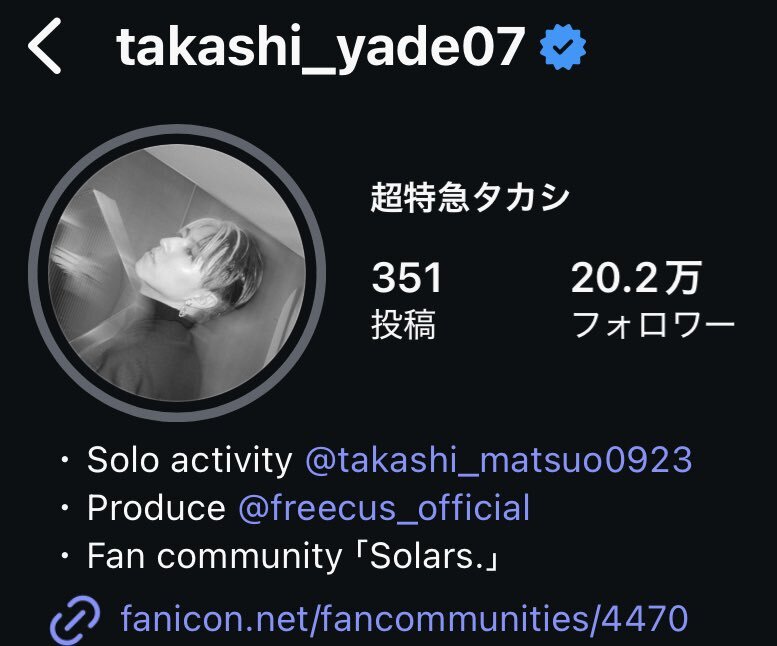Viewport: 777px width, 646px height.
Task: Tap the Solo activity bio text
Action: point(190,460)
